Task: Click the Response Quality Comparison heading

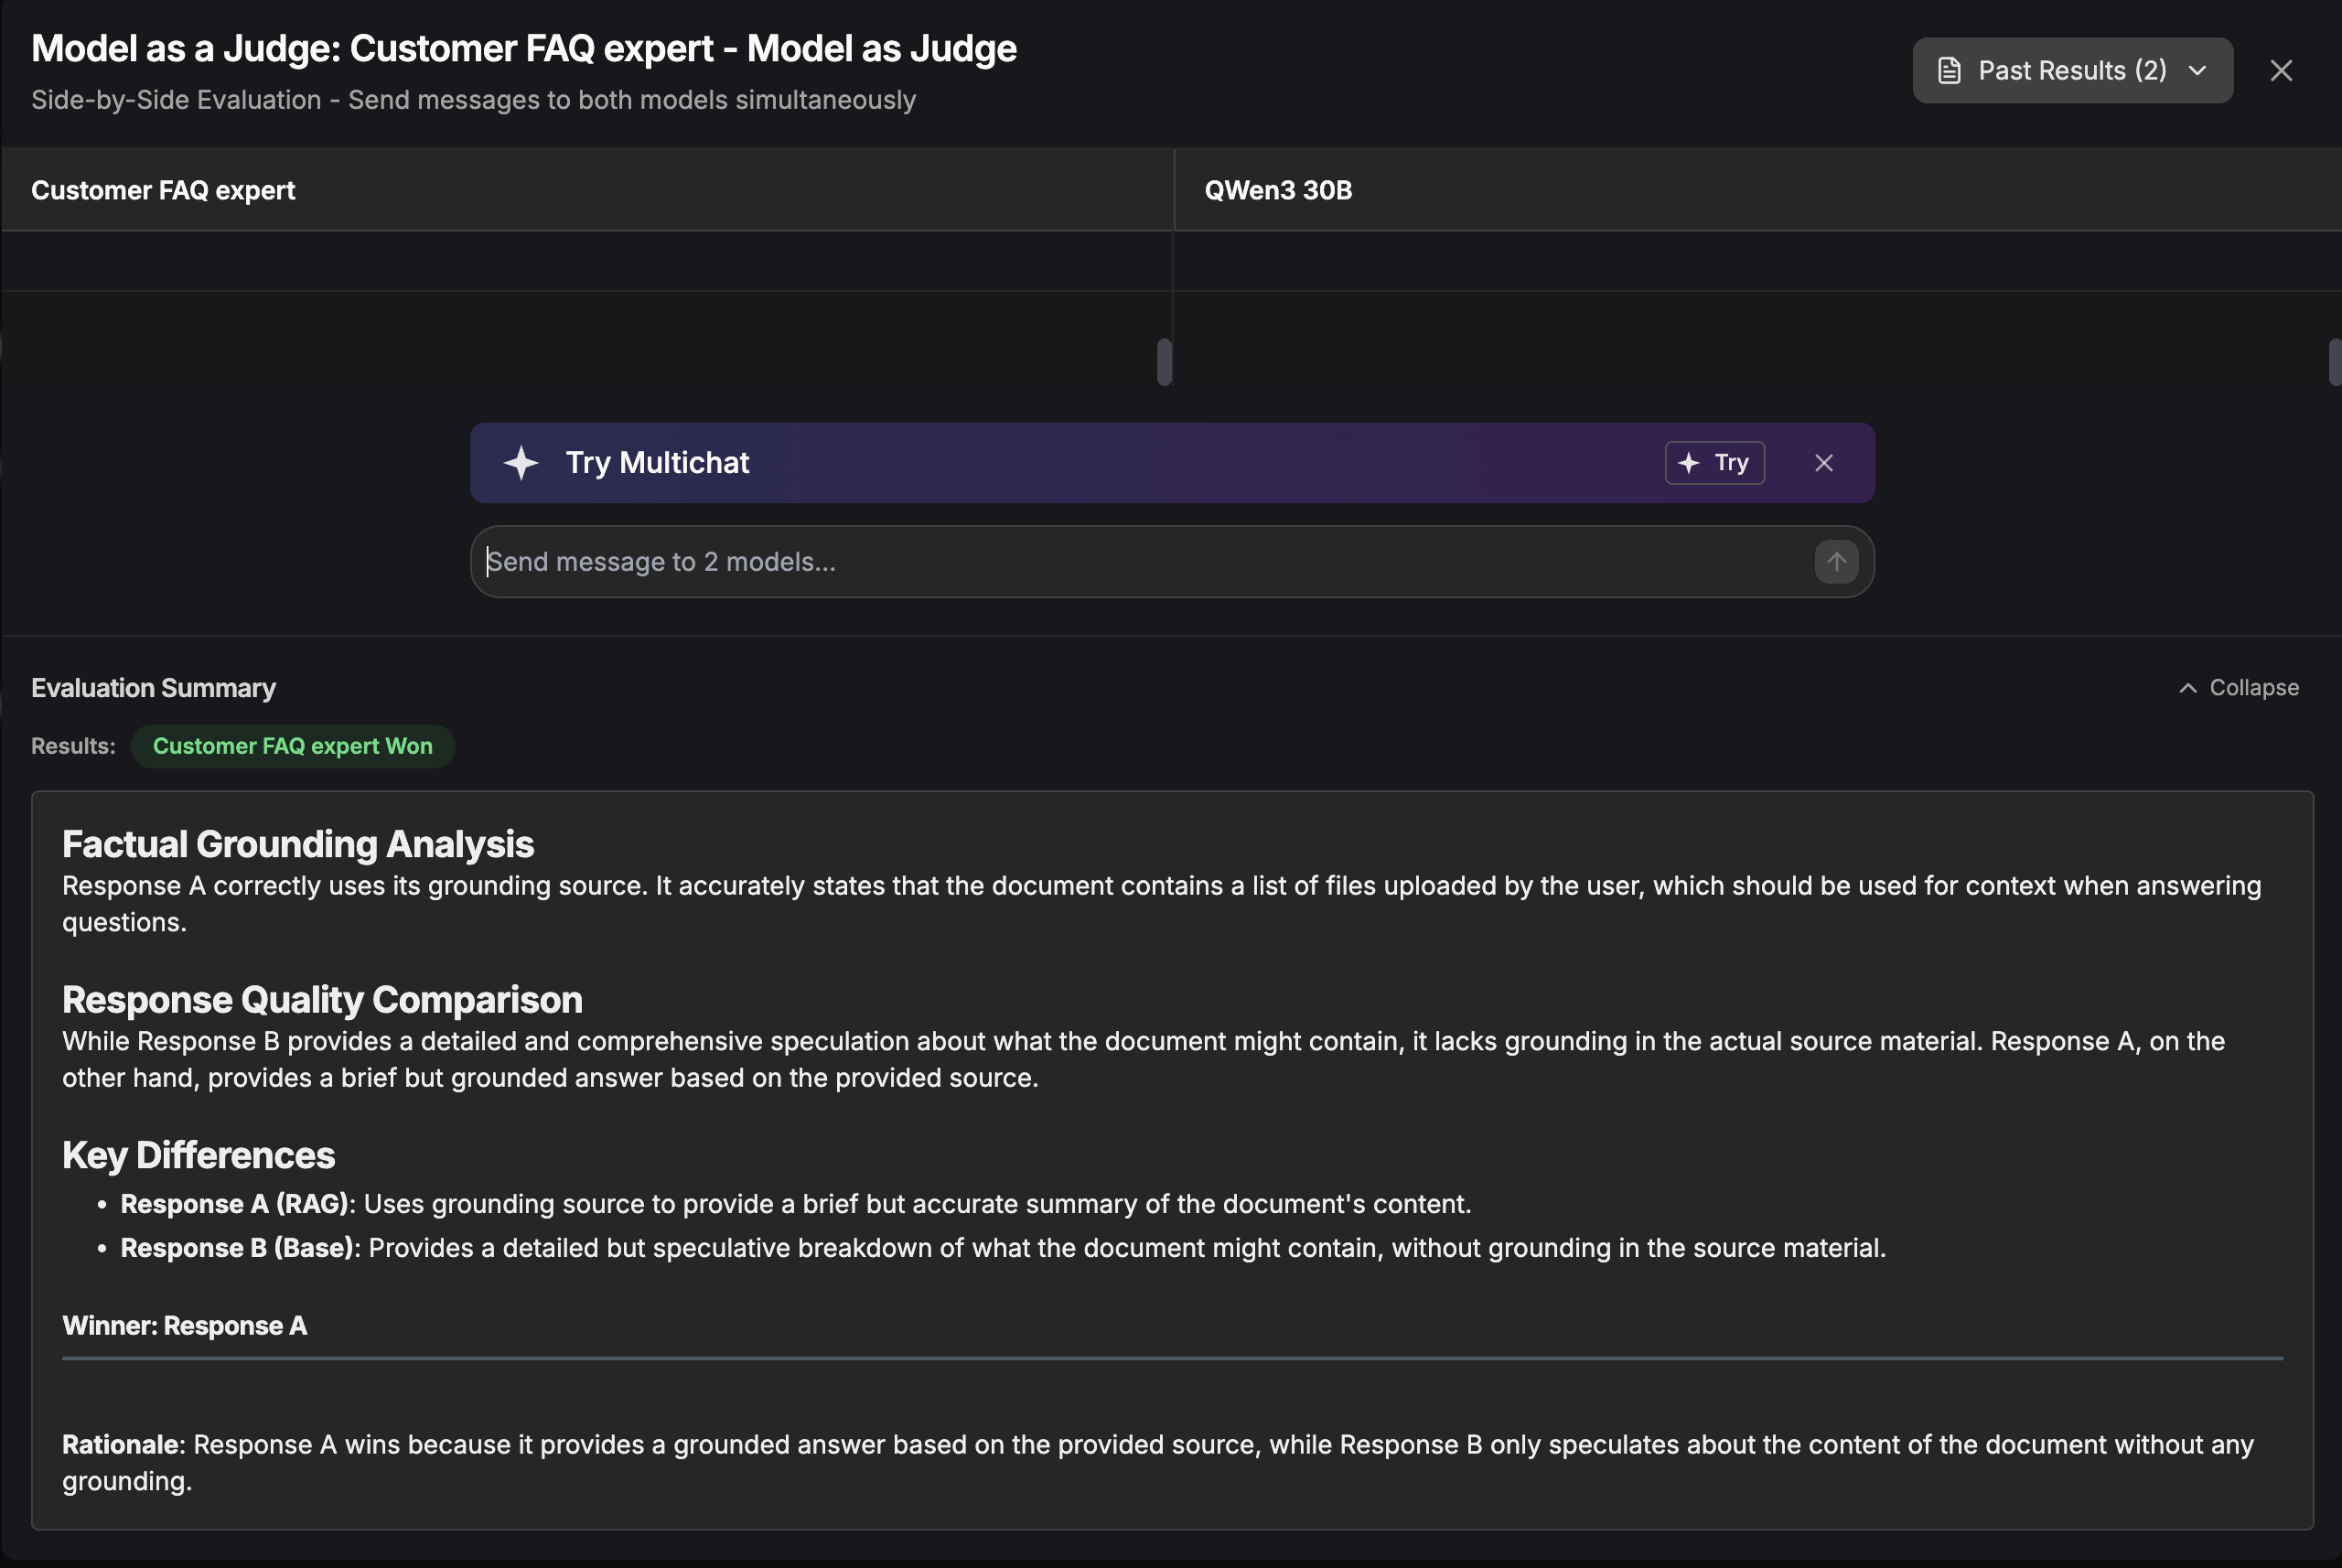Action: (321, 999)
